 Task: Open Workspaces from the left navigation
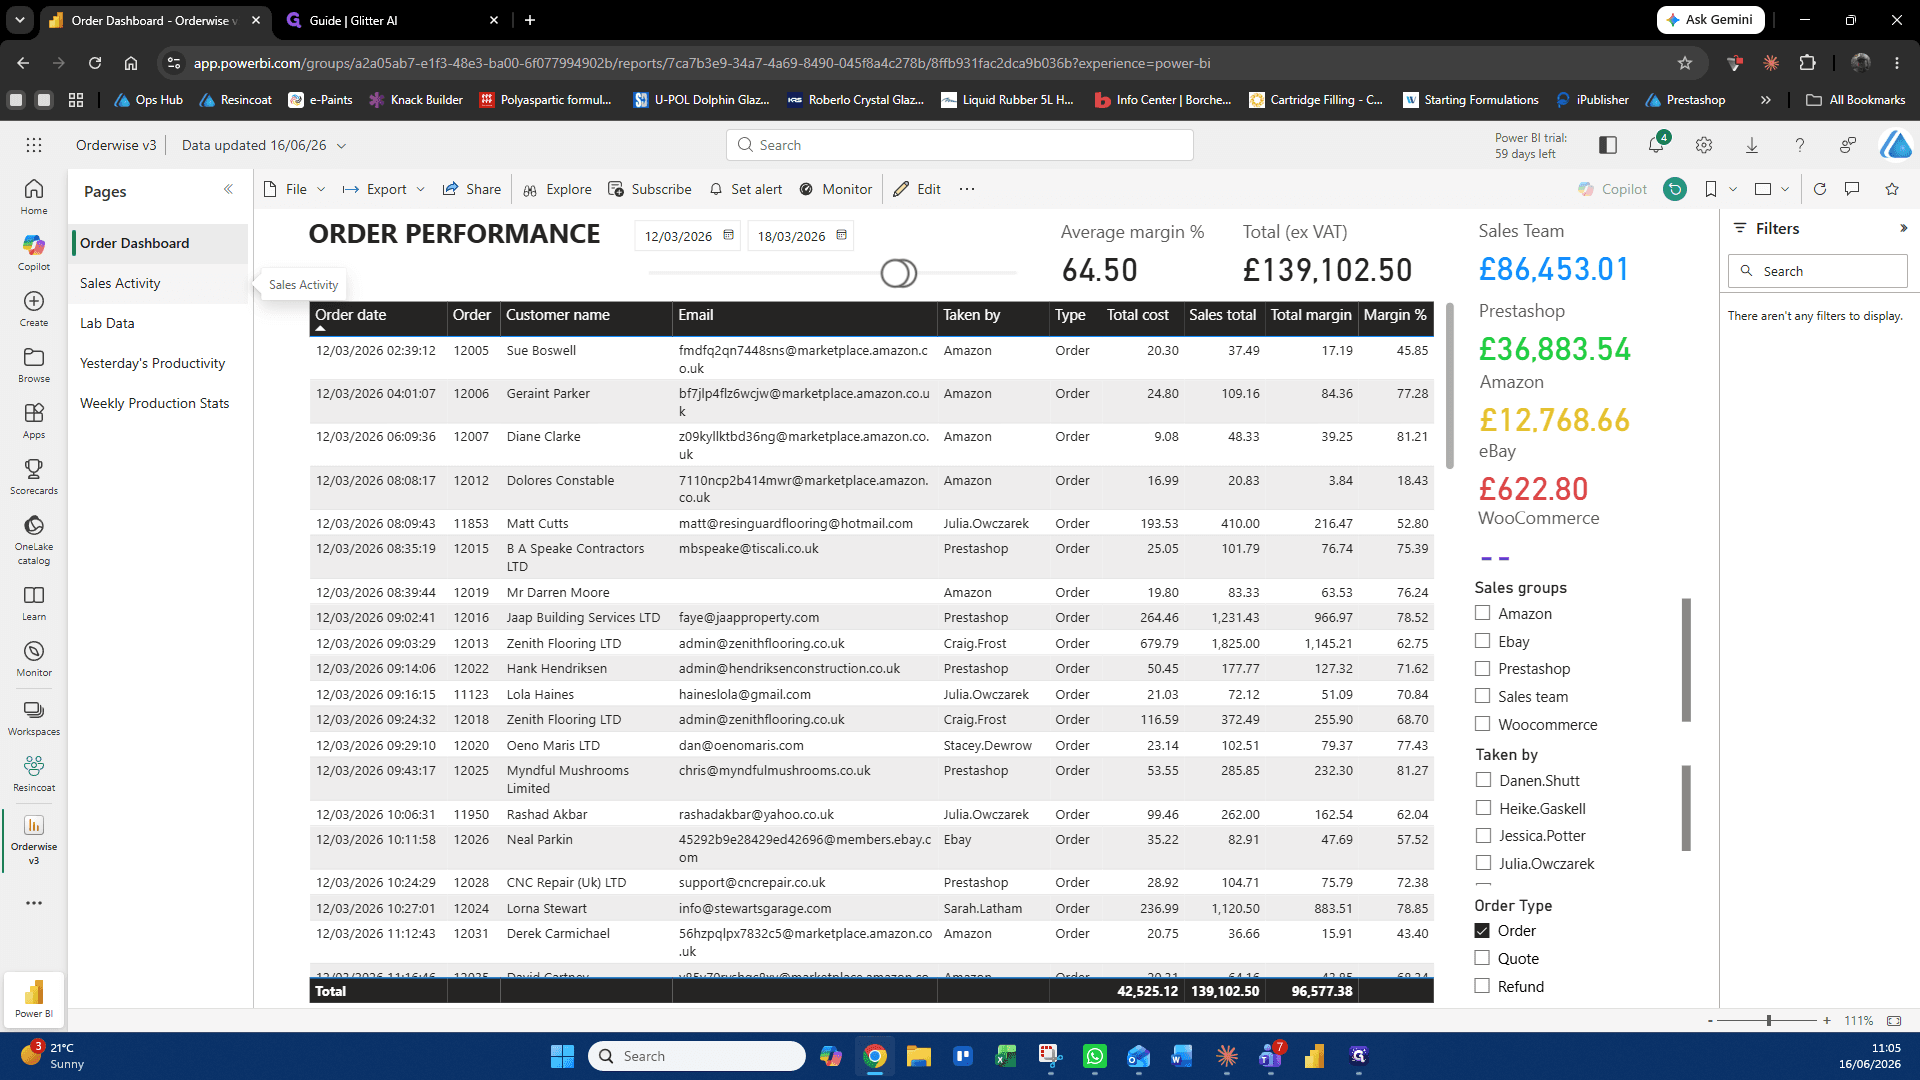[x=34, y=718]
